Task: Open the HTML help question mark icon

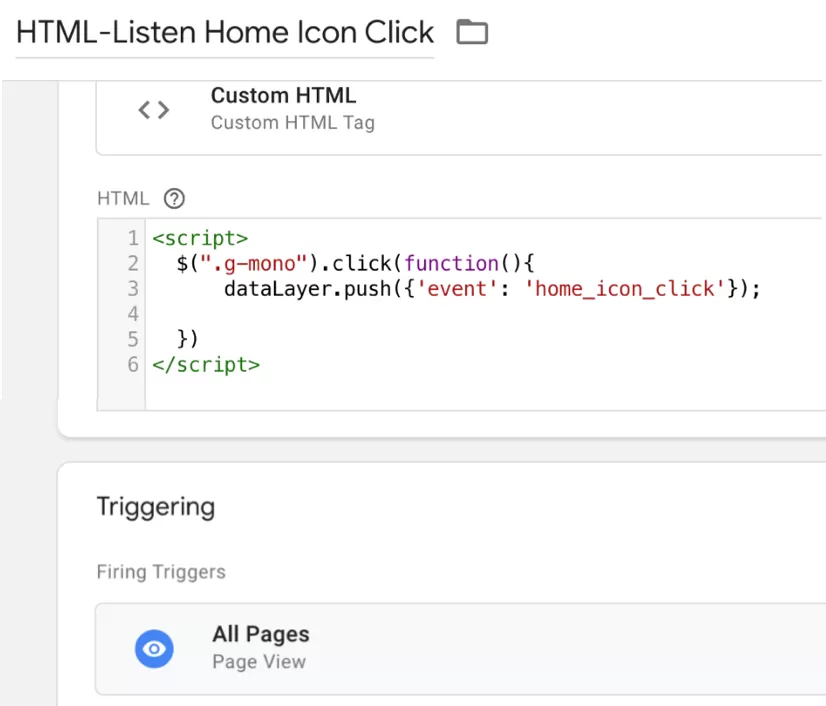Action: coord(174,199)
